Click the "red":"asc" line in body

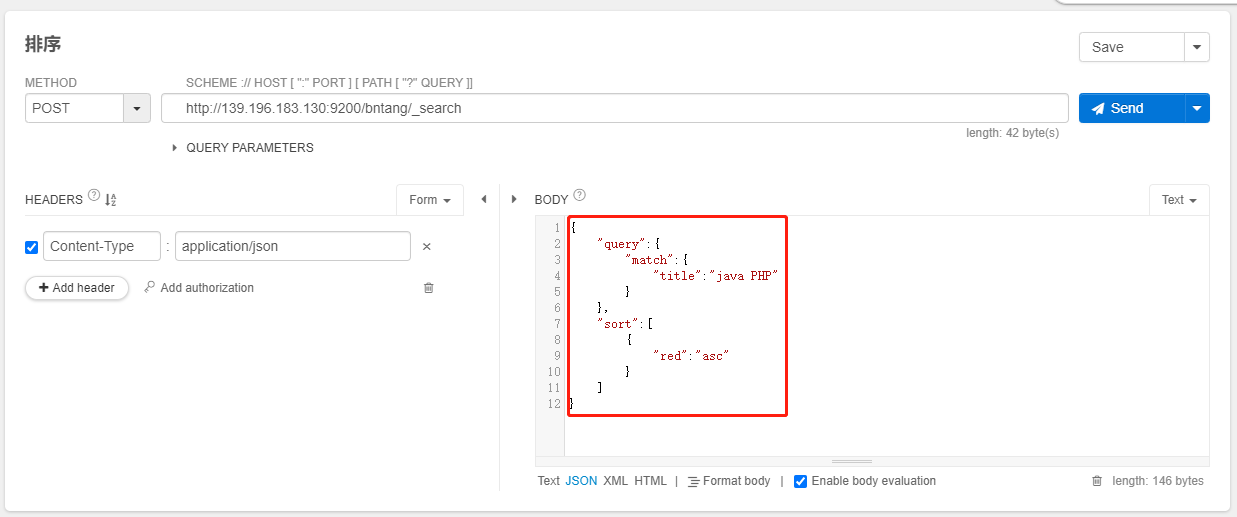click(x=690, y=355)
